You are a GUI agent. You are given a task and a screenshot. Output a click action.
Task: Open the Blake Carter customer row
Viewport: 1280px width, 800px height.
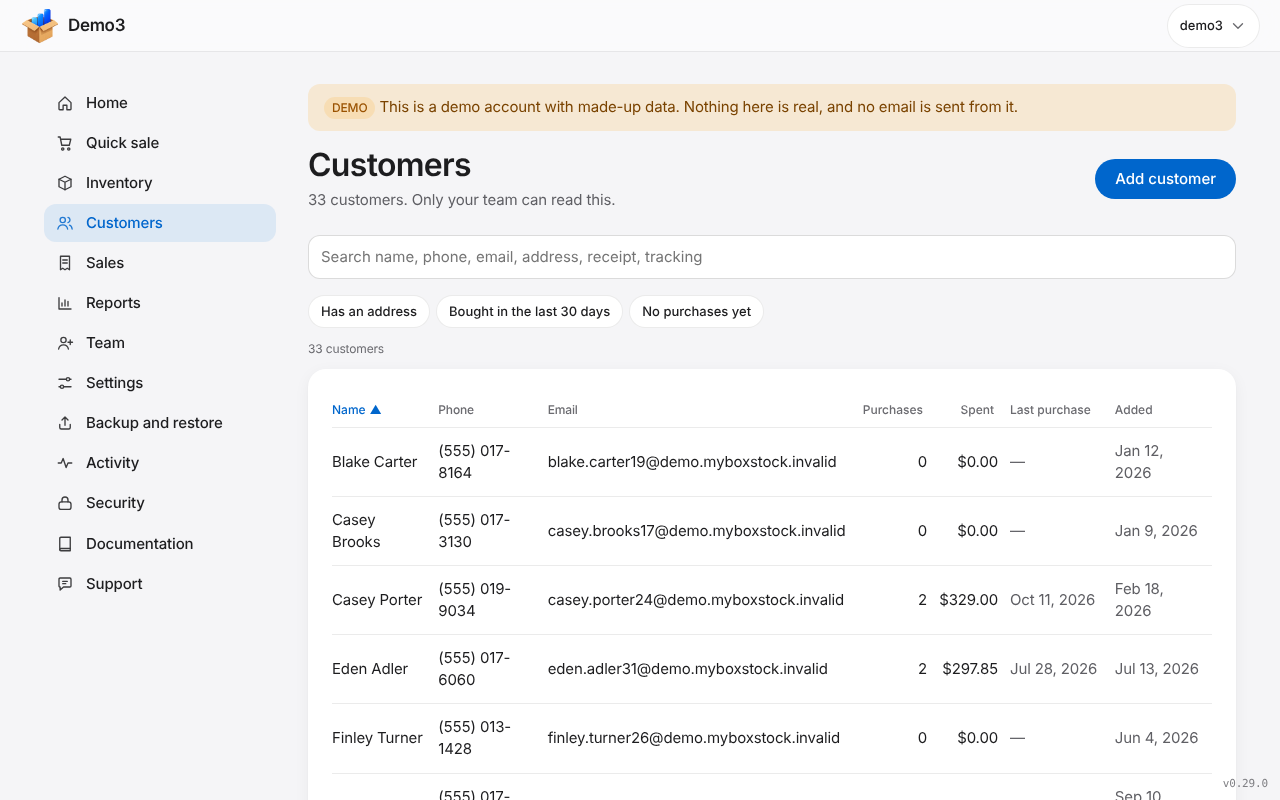772,462
